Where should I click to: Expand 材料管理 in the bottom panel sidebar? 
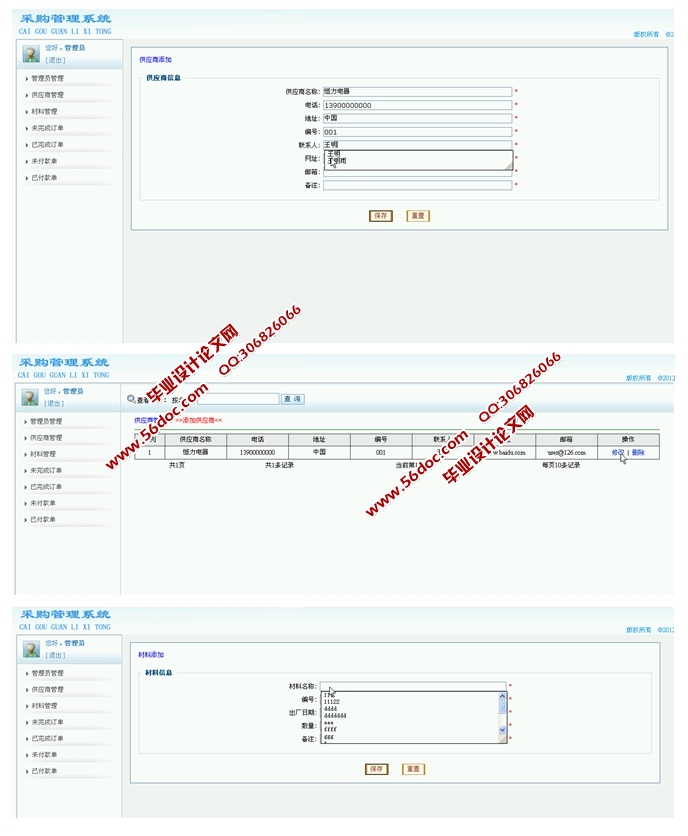click(43, 706)
